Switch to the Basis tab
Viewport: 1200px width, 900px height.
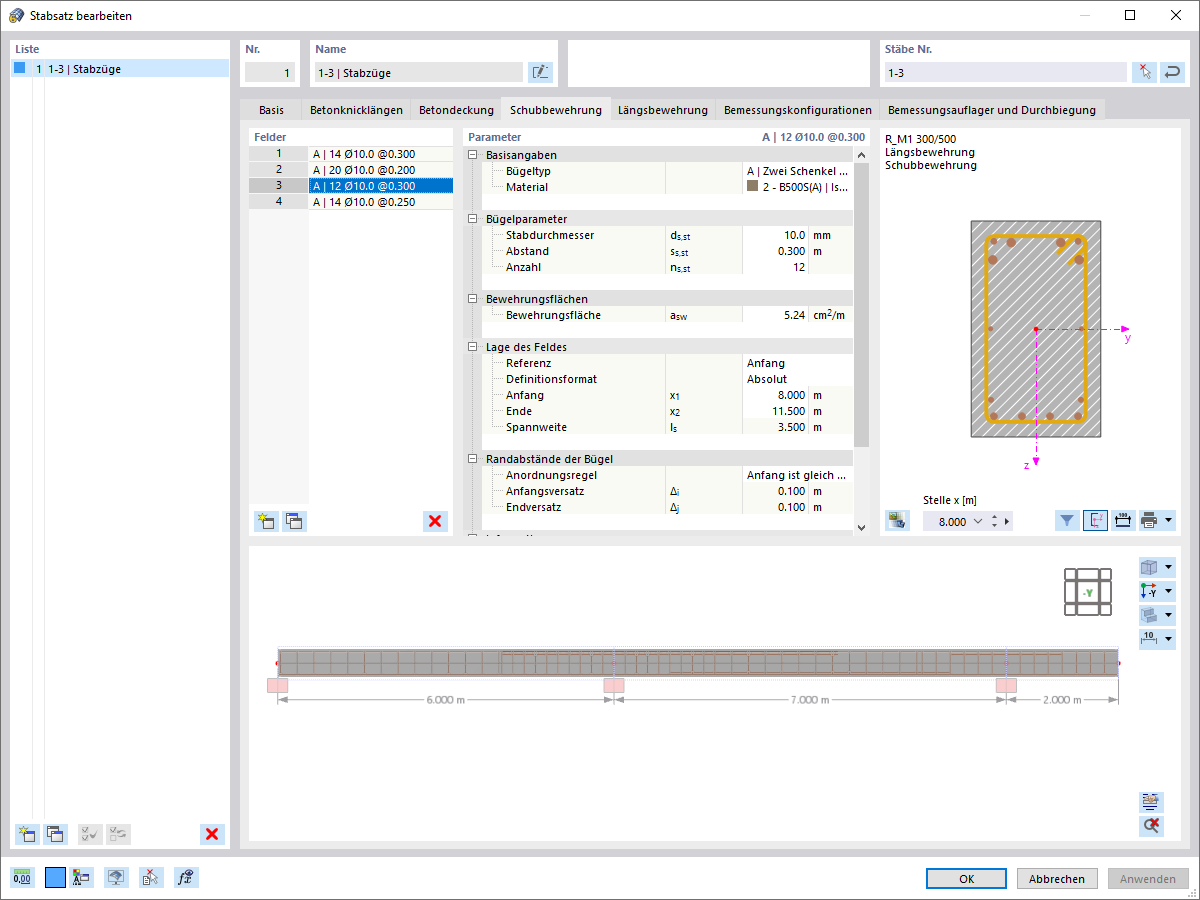tap(271, 110)
